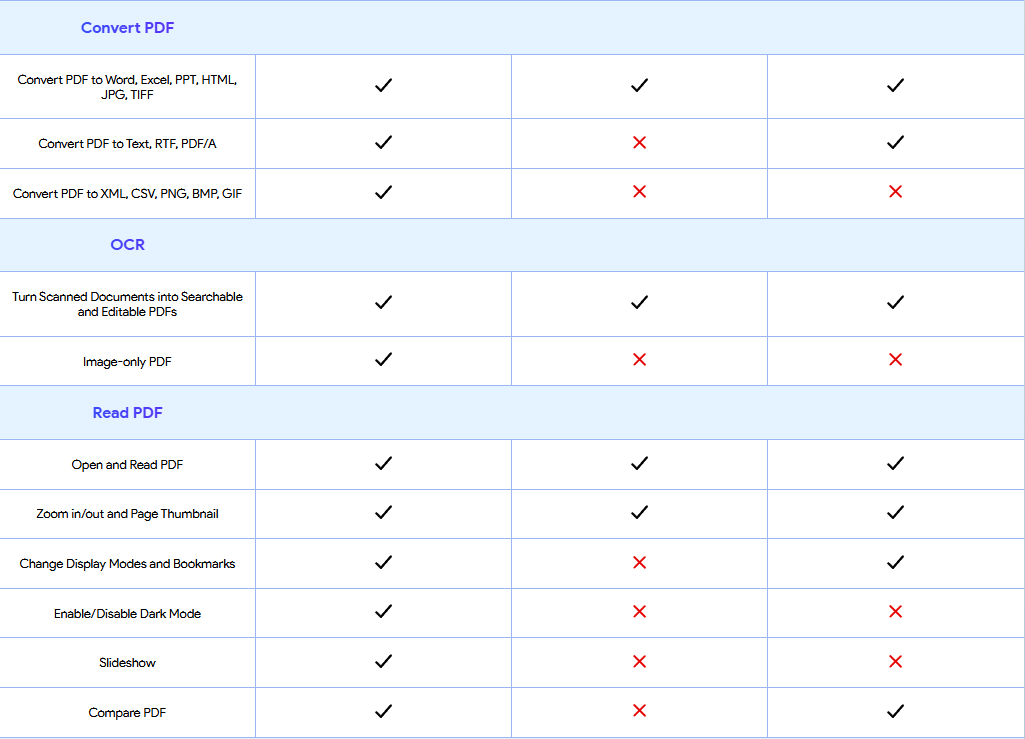Click the last-column checkmark in the Turn Scanned Documents row
1025x739 pixels.
(896, 302)
